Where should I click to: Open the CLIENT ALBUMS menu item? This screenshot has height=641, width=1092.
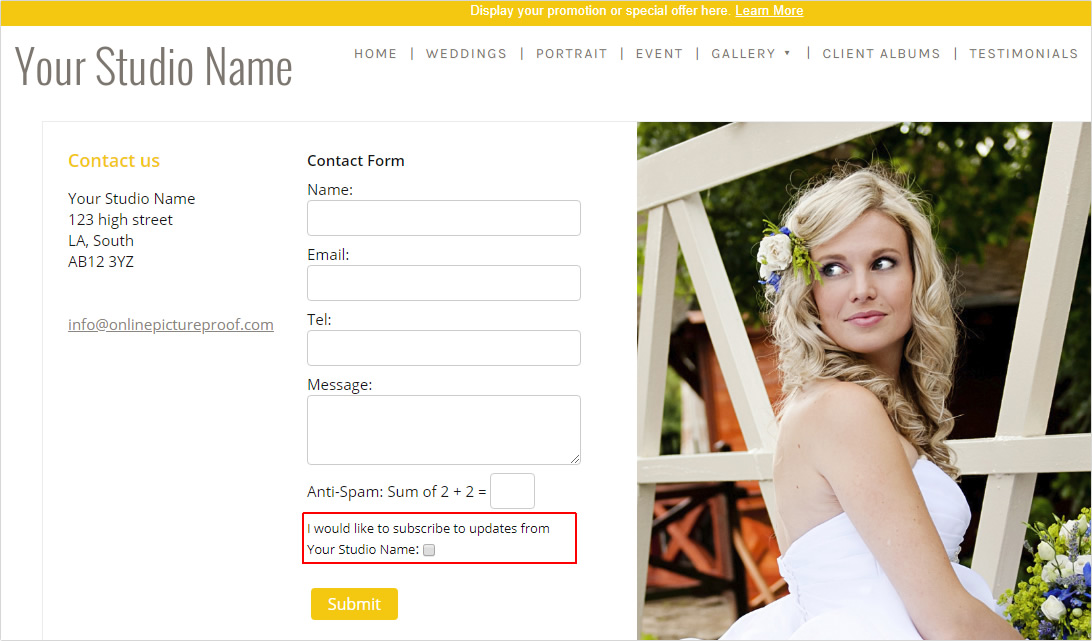tap(881, 54)
